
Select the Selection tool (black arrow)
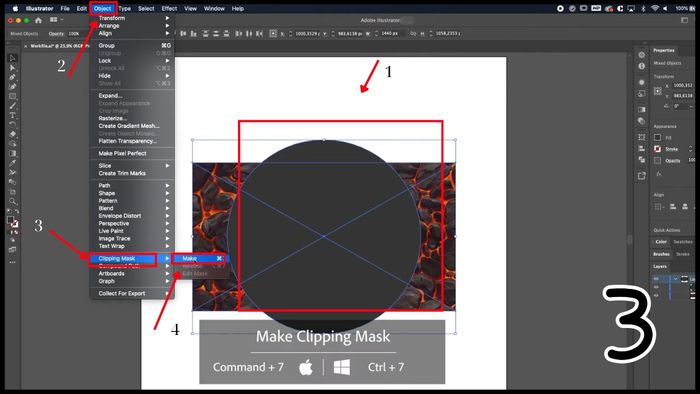point(12,58)
